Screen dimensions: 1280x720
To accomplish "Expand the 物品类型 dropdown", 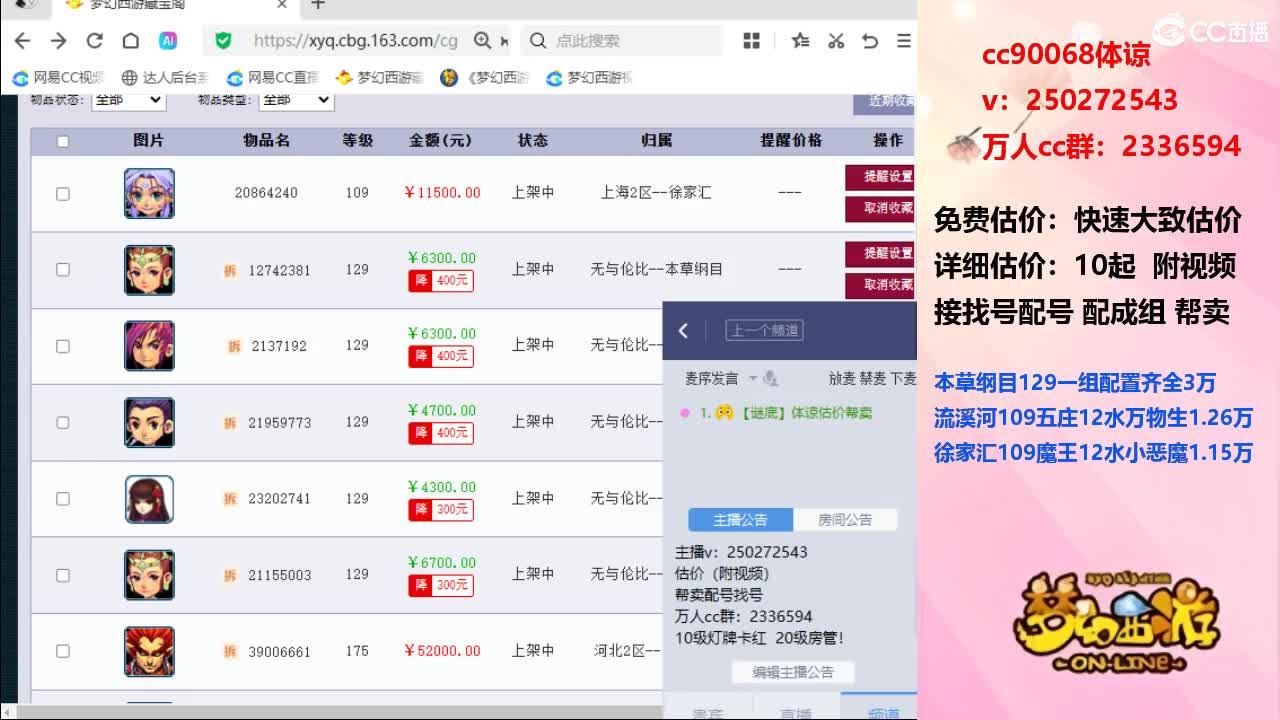I will click(x=296, y=100).
